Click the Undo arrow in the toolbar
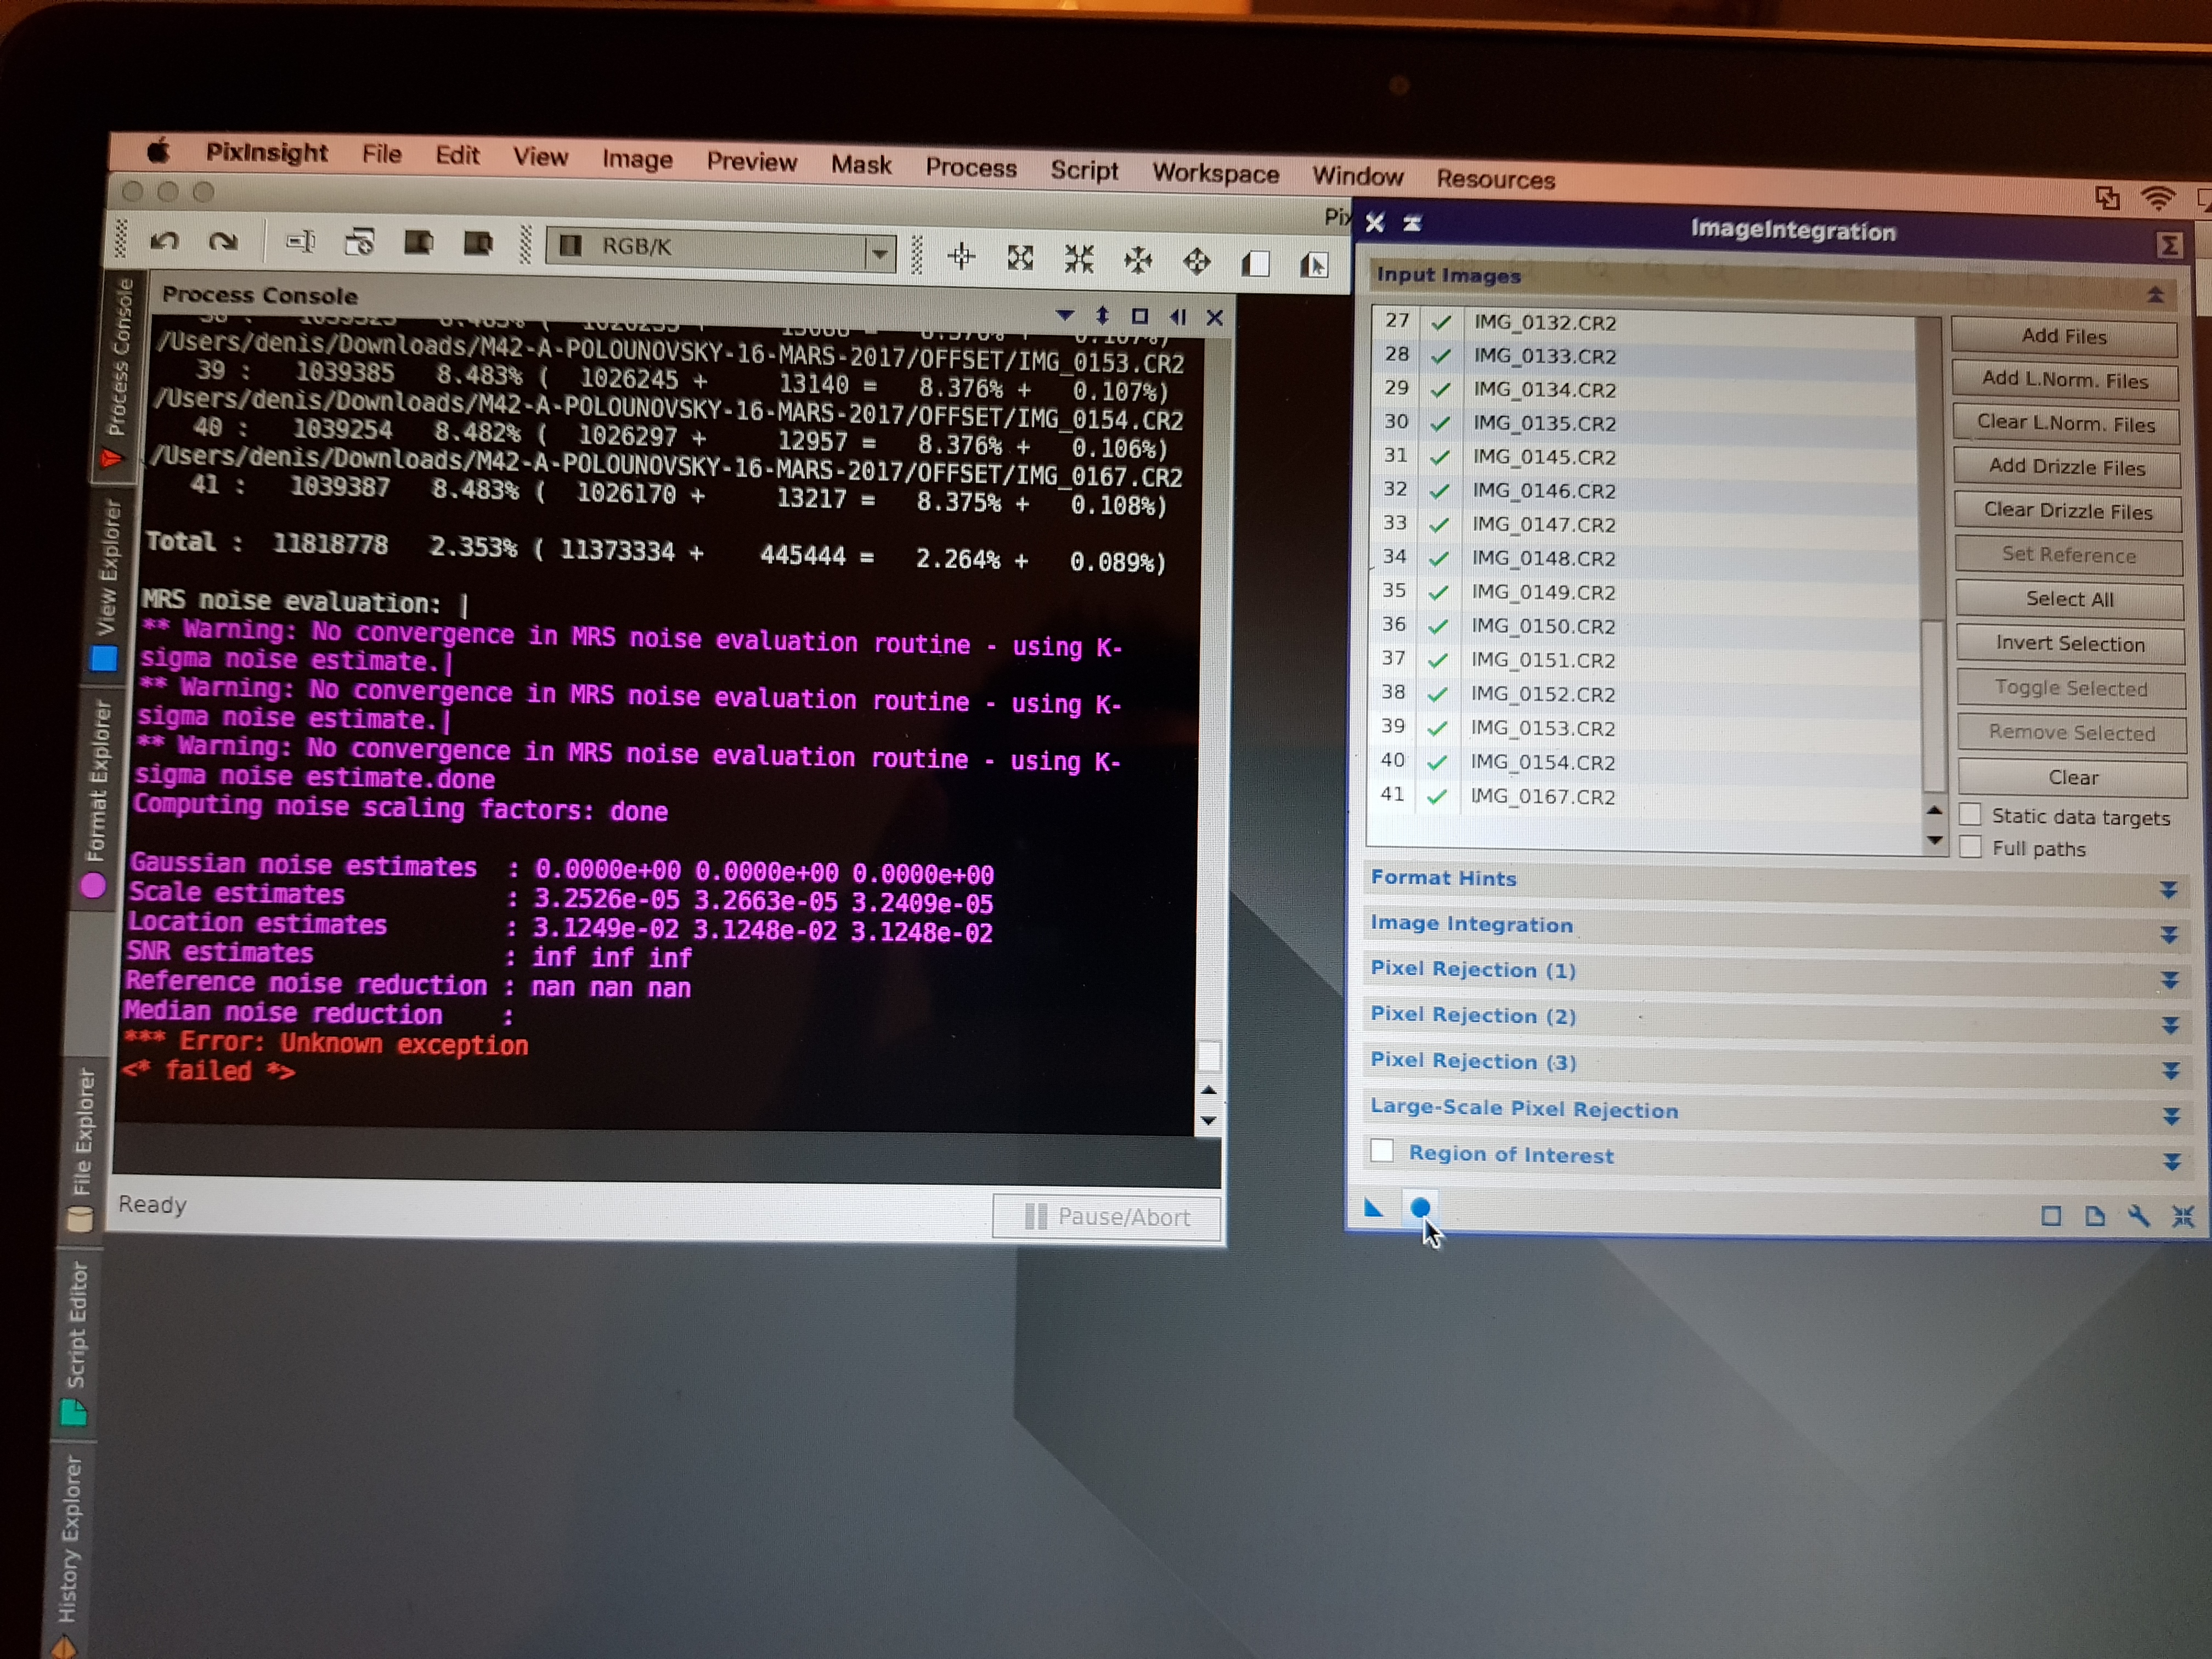Viewport: 2212px width, 1659px height. click(x=165, y=240)
